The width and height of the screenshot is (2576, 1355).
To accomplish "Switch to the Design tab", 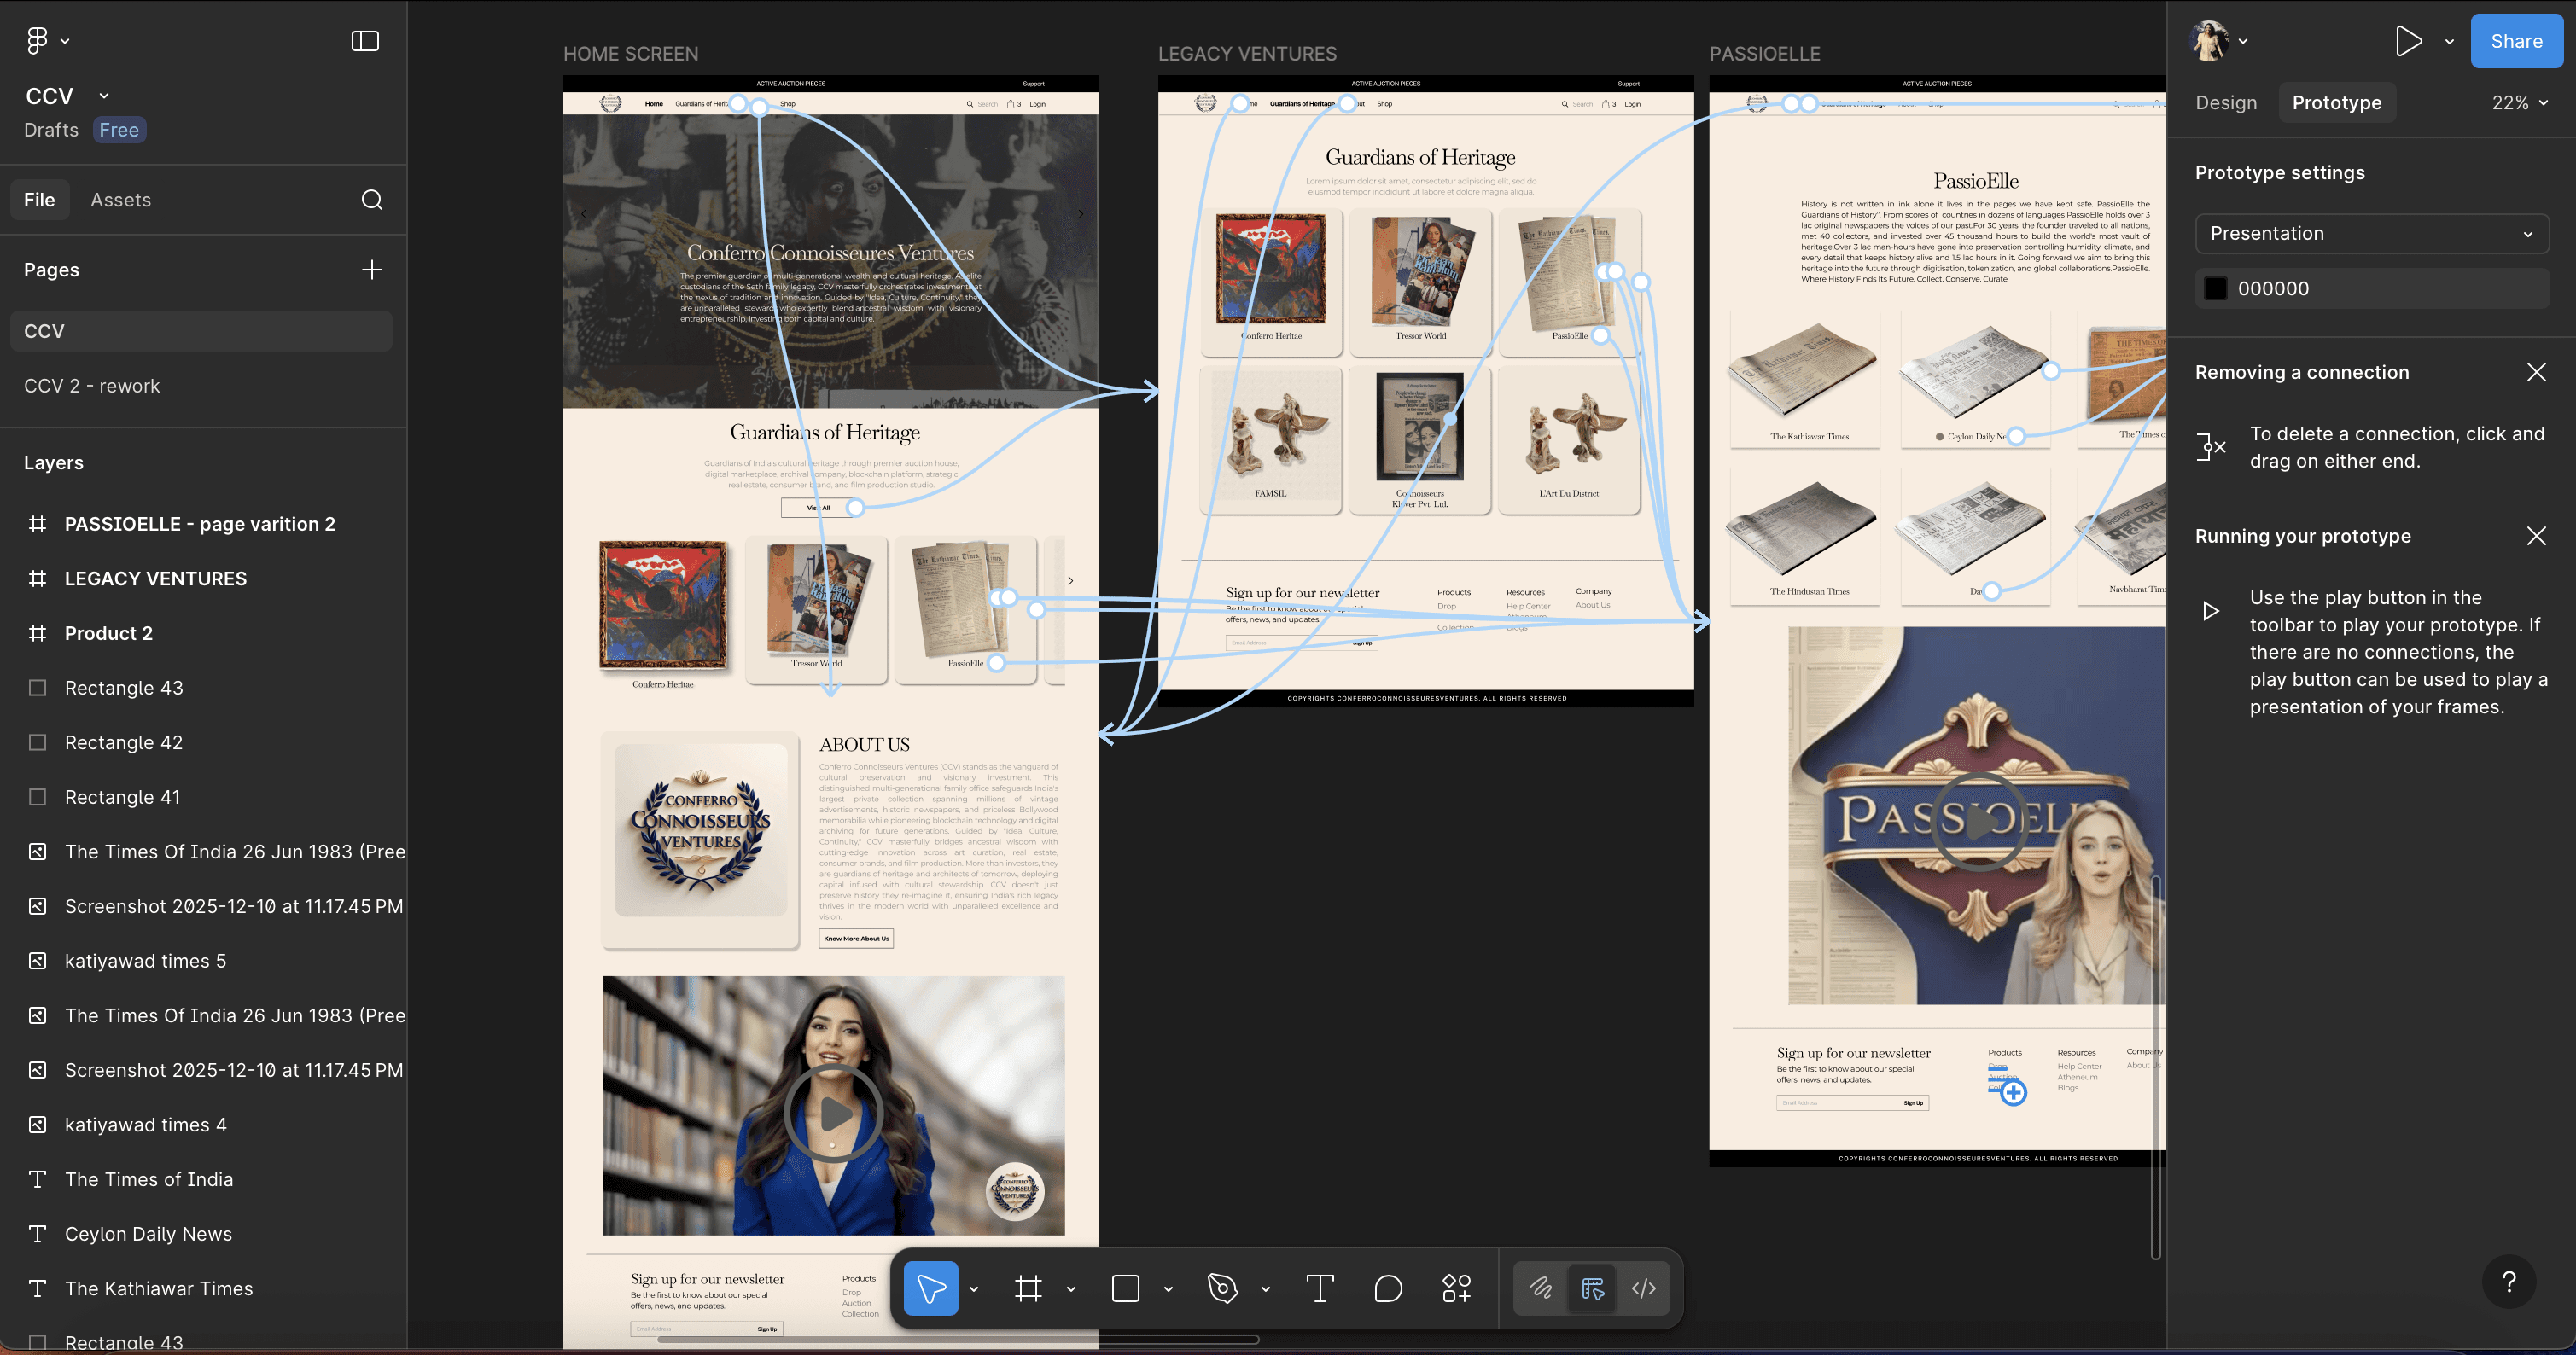I will tap(2226, 103).
